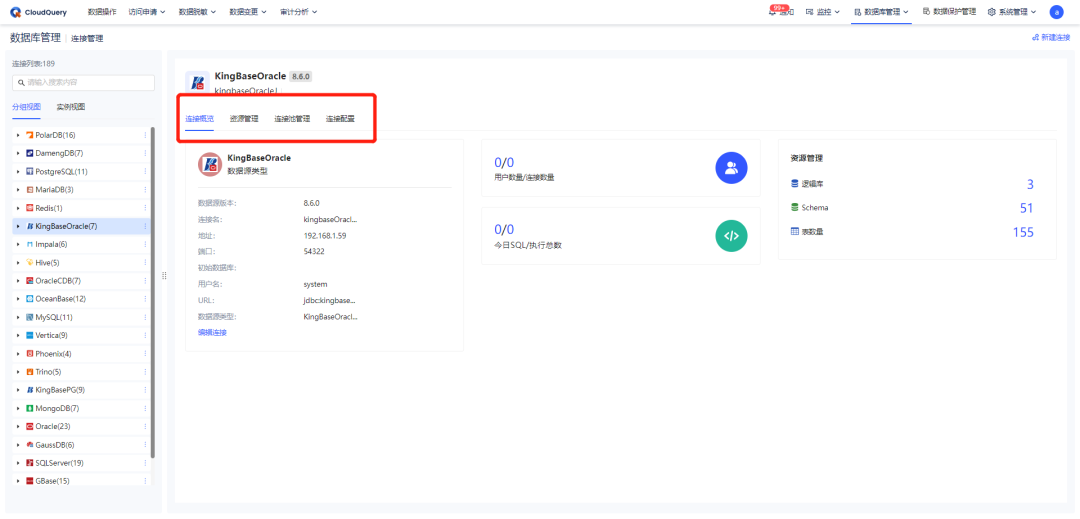
Task: Click the table count value 155
Action: [1023, 232]
